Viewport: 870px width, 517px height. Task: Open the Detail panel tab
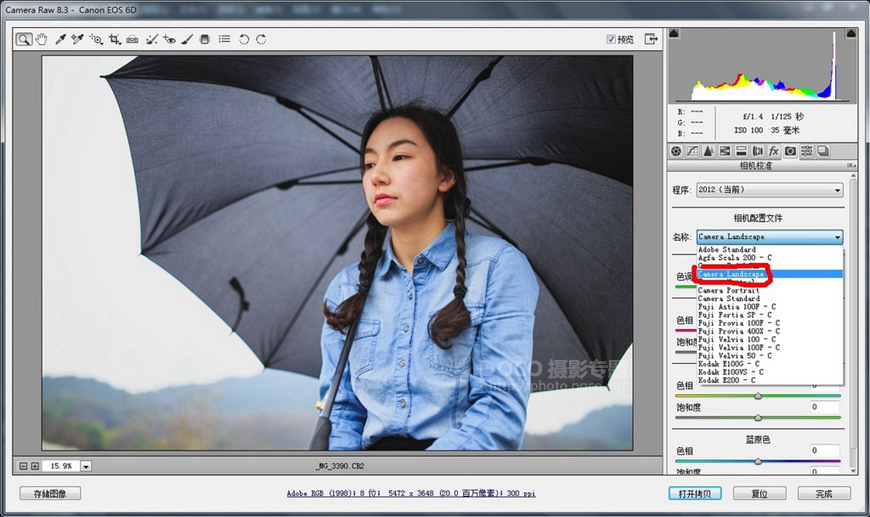tap(709, 151)
